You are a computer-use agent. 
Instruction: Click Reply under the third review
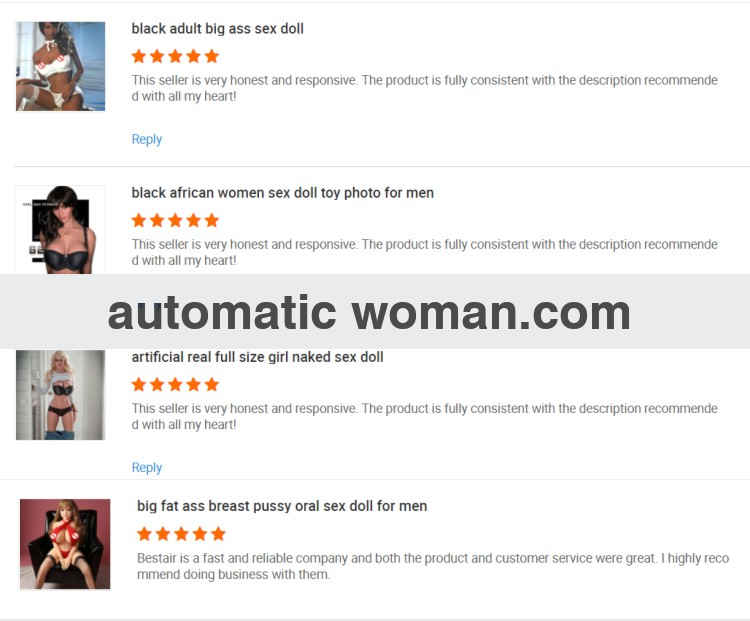147,467
